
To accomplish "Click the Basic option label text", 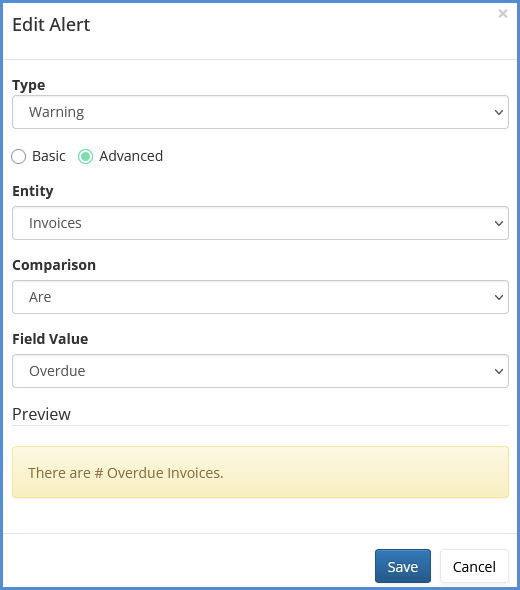I will 49,156.
